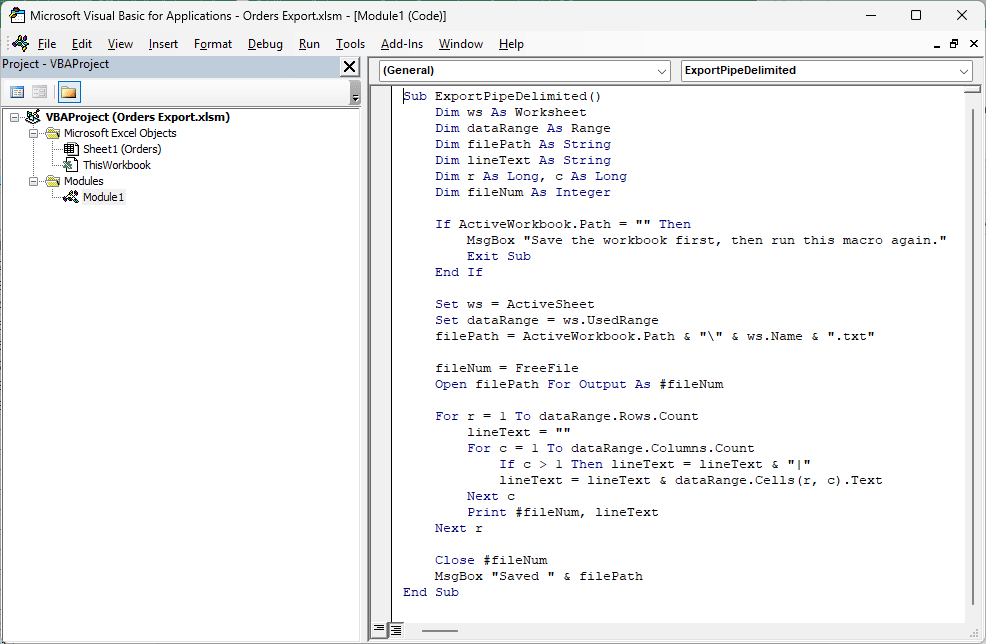The image size is (986, 644).
Task: Open the Window menu
Action: pos(461,44)
